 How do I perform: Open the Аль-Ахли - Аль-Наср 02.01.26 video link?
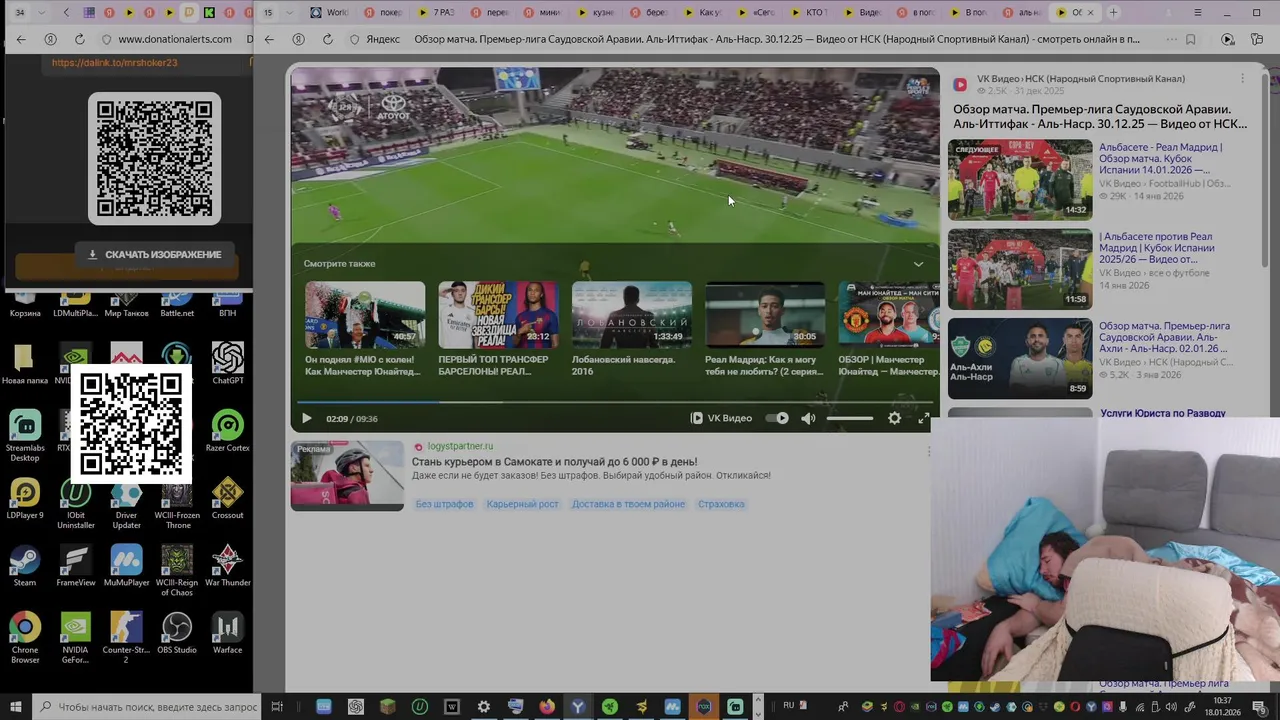pyautogui.click(x=1164, y=337)
